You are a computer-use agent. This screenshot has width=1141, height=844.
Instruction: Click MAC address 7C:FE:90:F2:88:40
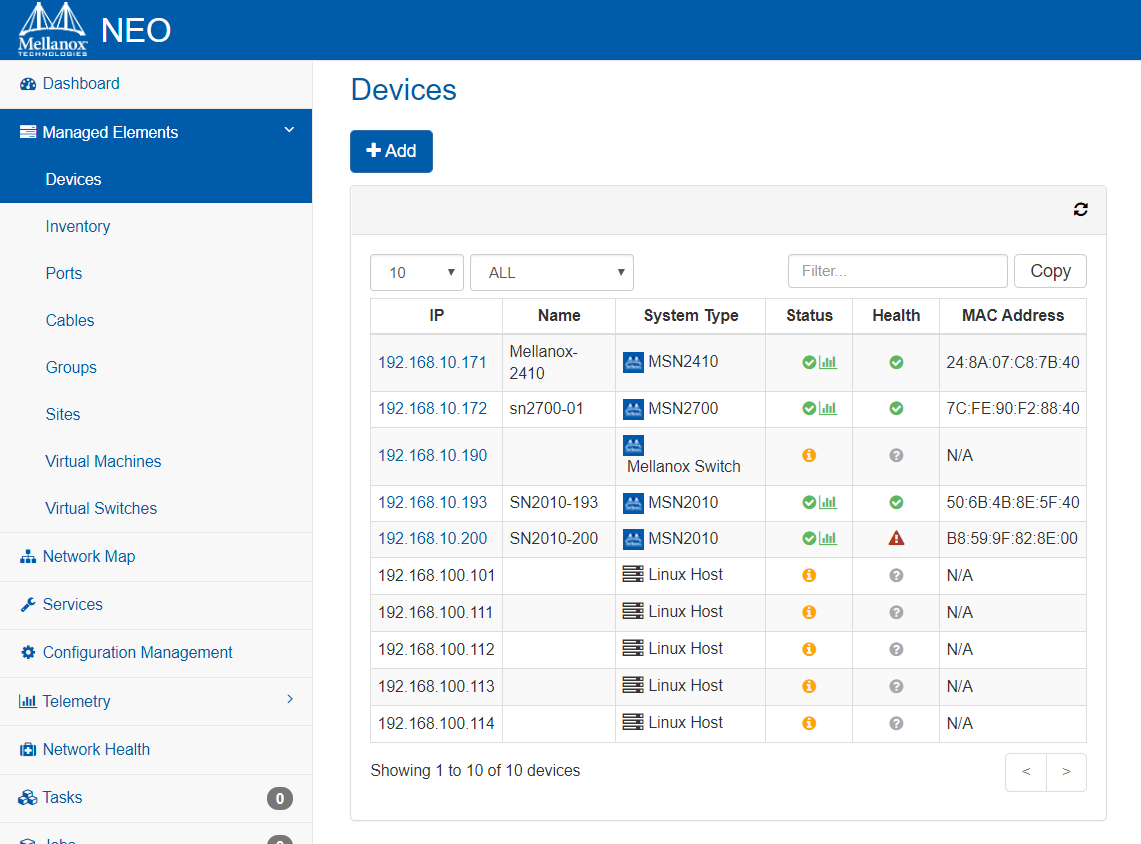point(1013,409)
